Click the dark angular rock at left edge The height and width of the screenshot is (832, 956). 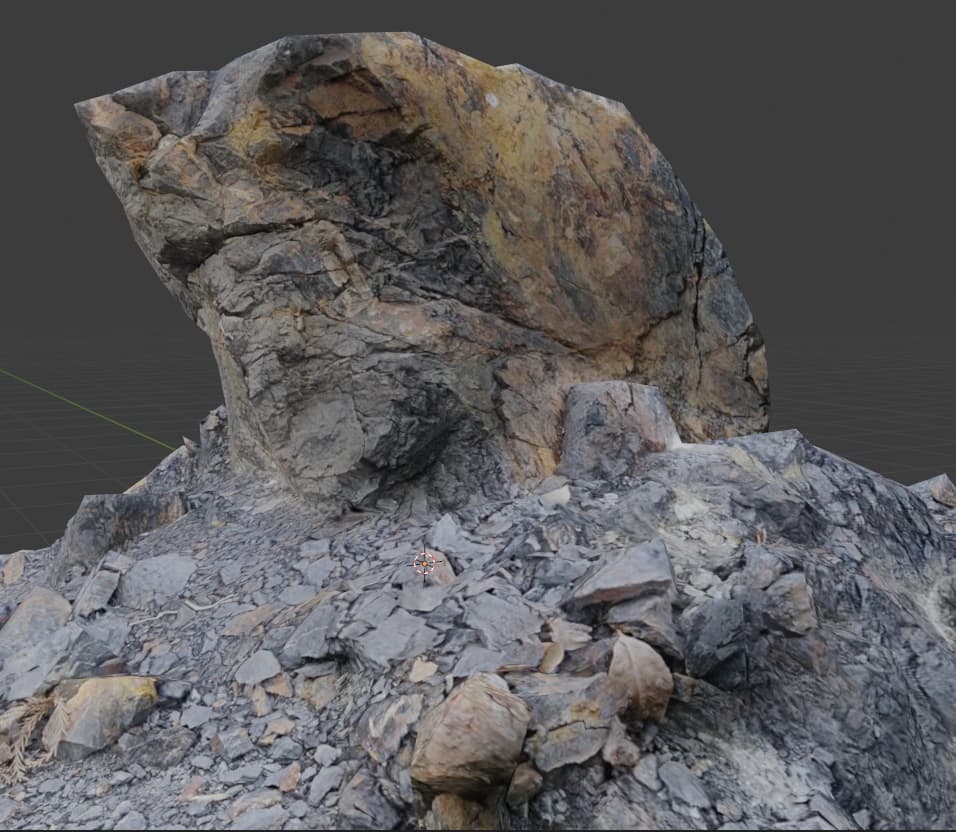pos(110,520)
